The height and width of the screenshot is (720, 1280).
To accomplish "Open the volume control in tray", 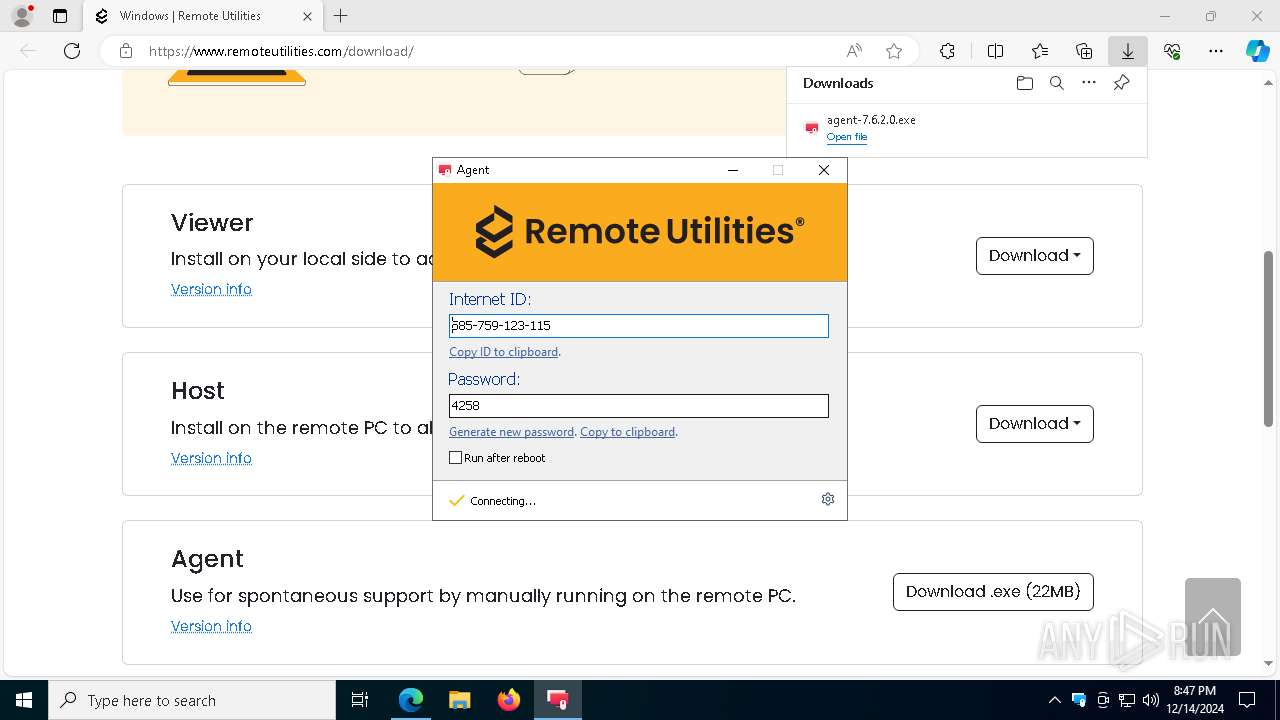I will coord(1151,700).
